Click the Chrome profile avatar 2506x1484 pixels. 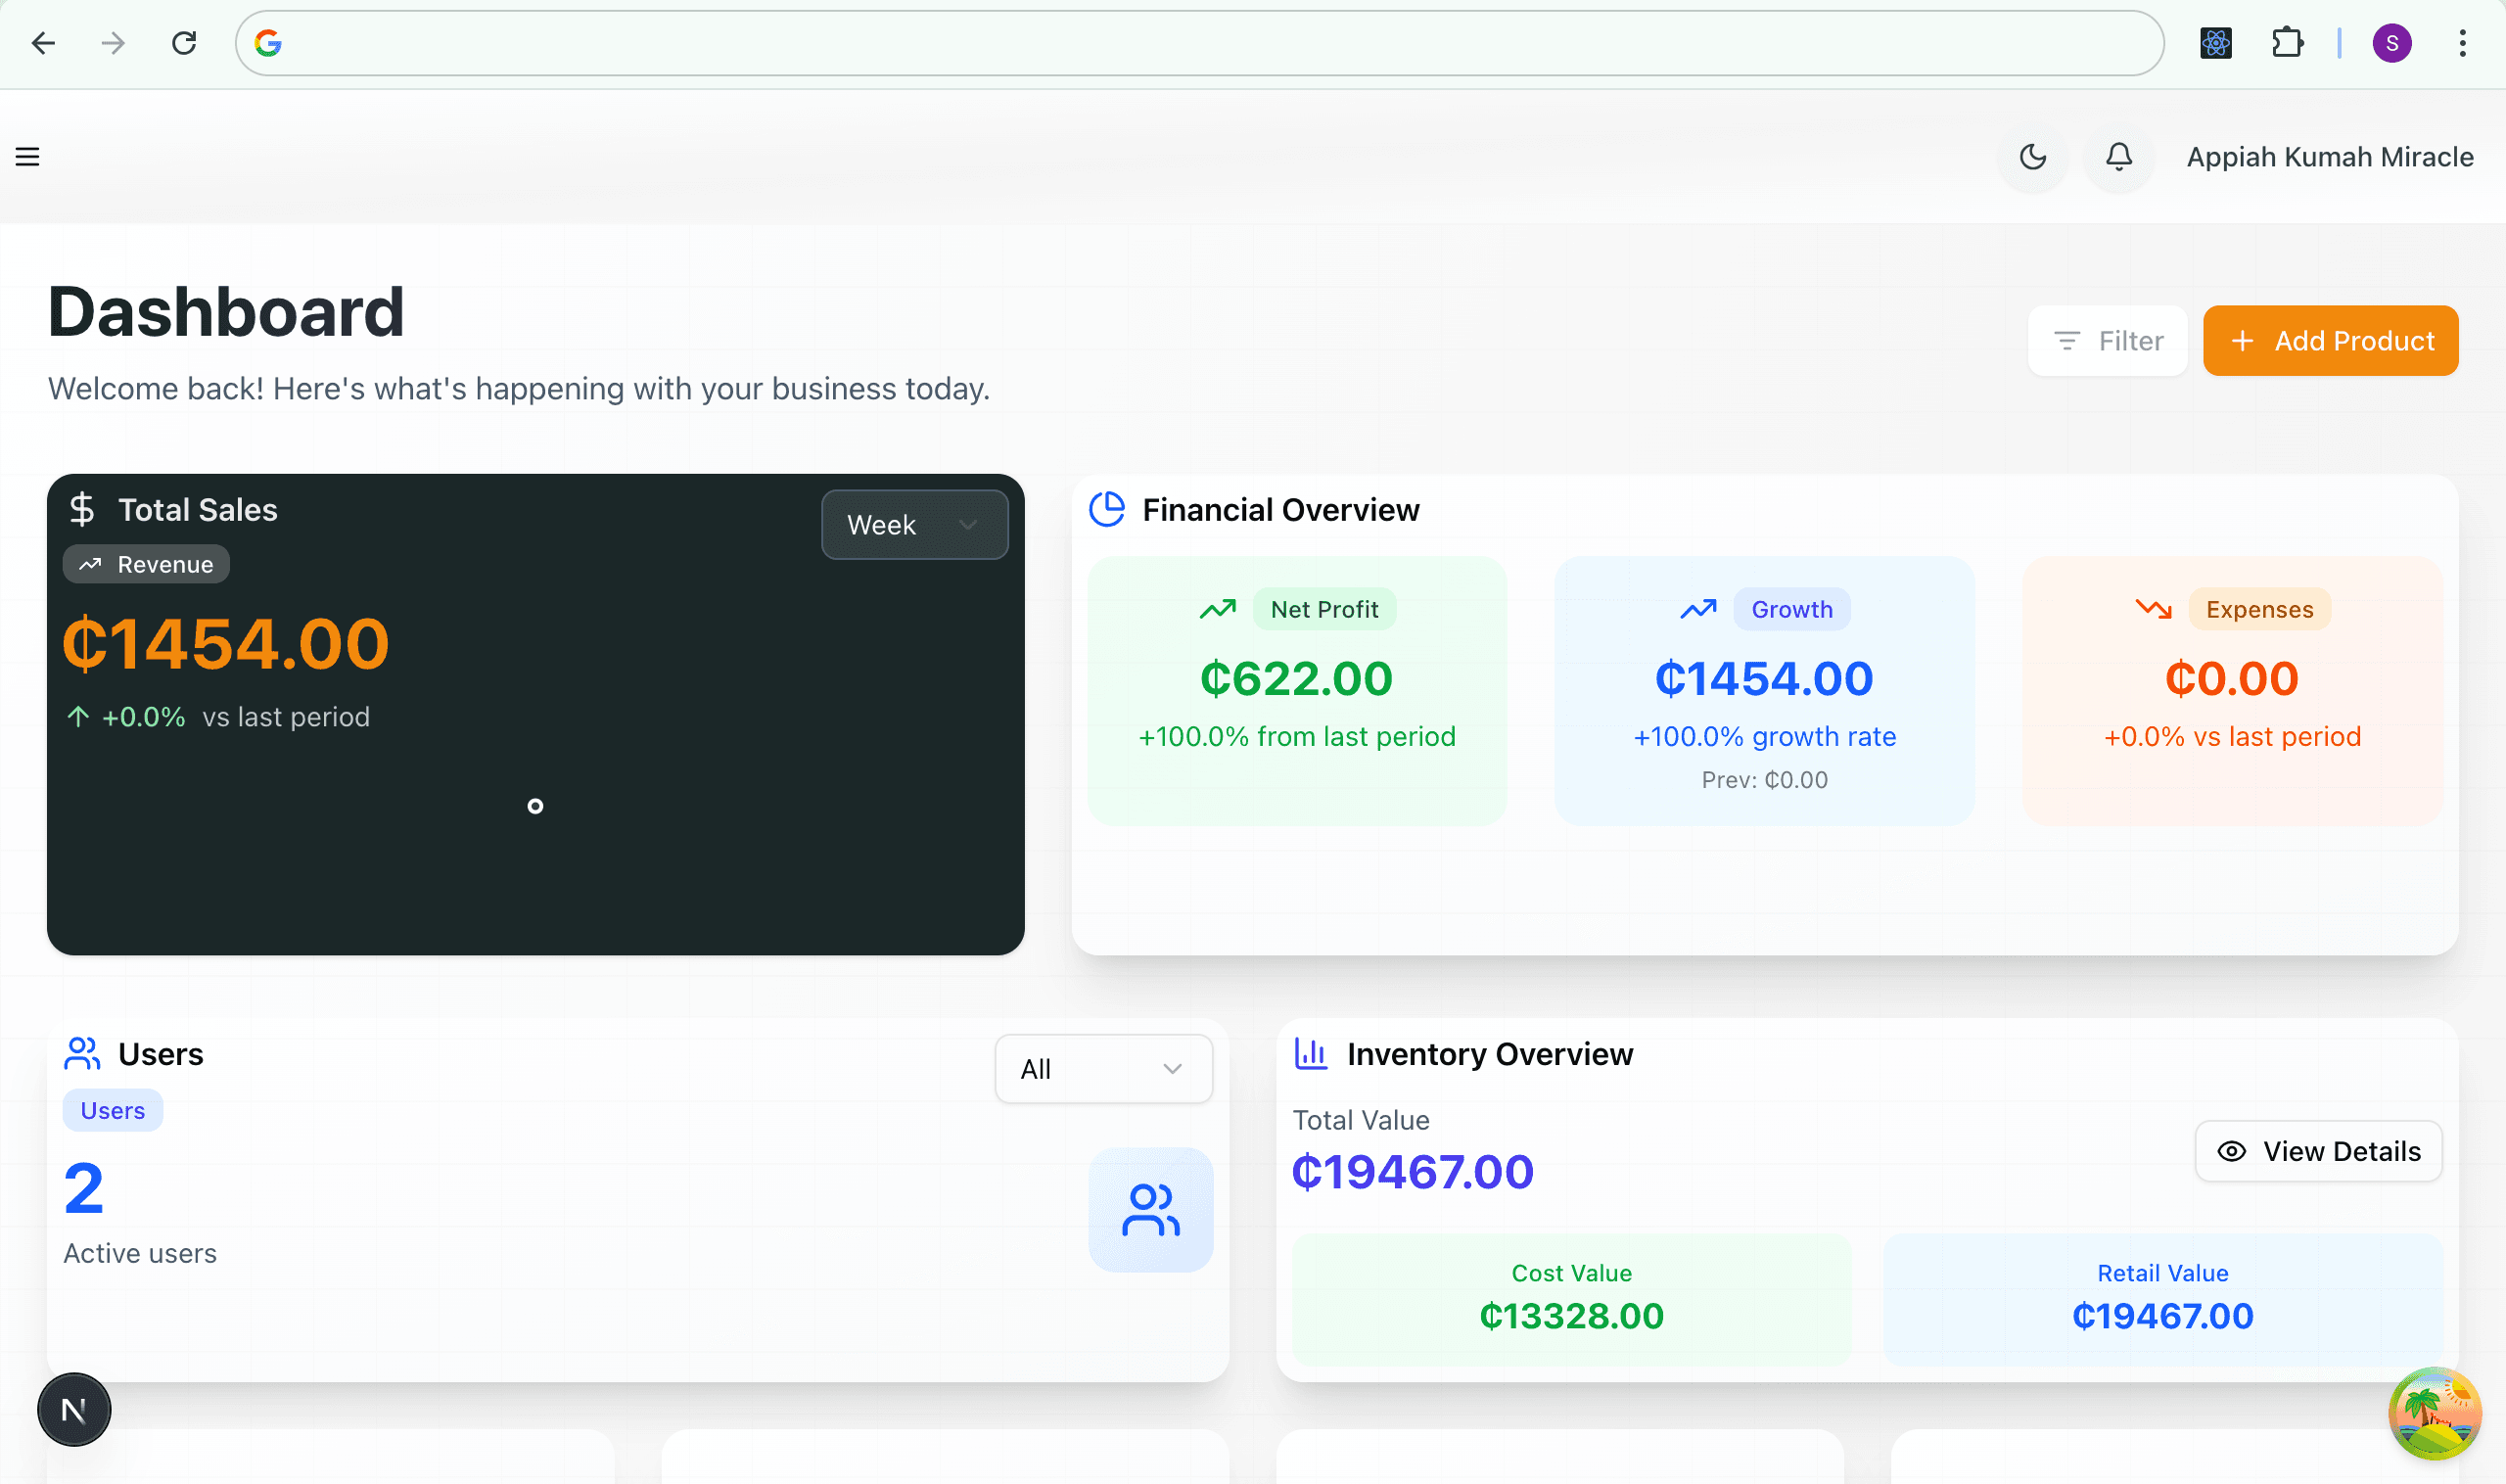pos(2391,43)
